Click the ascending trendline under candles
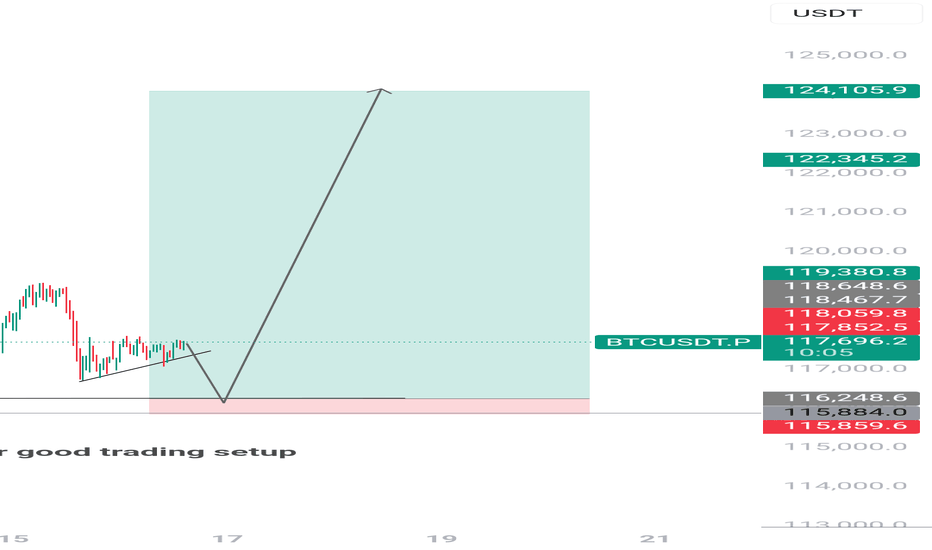932x550 pixels. [145, 366]
